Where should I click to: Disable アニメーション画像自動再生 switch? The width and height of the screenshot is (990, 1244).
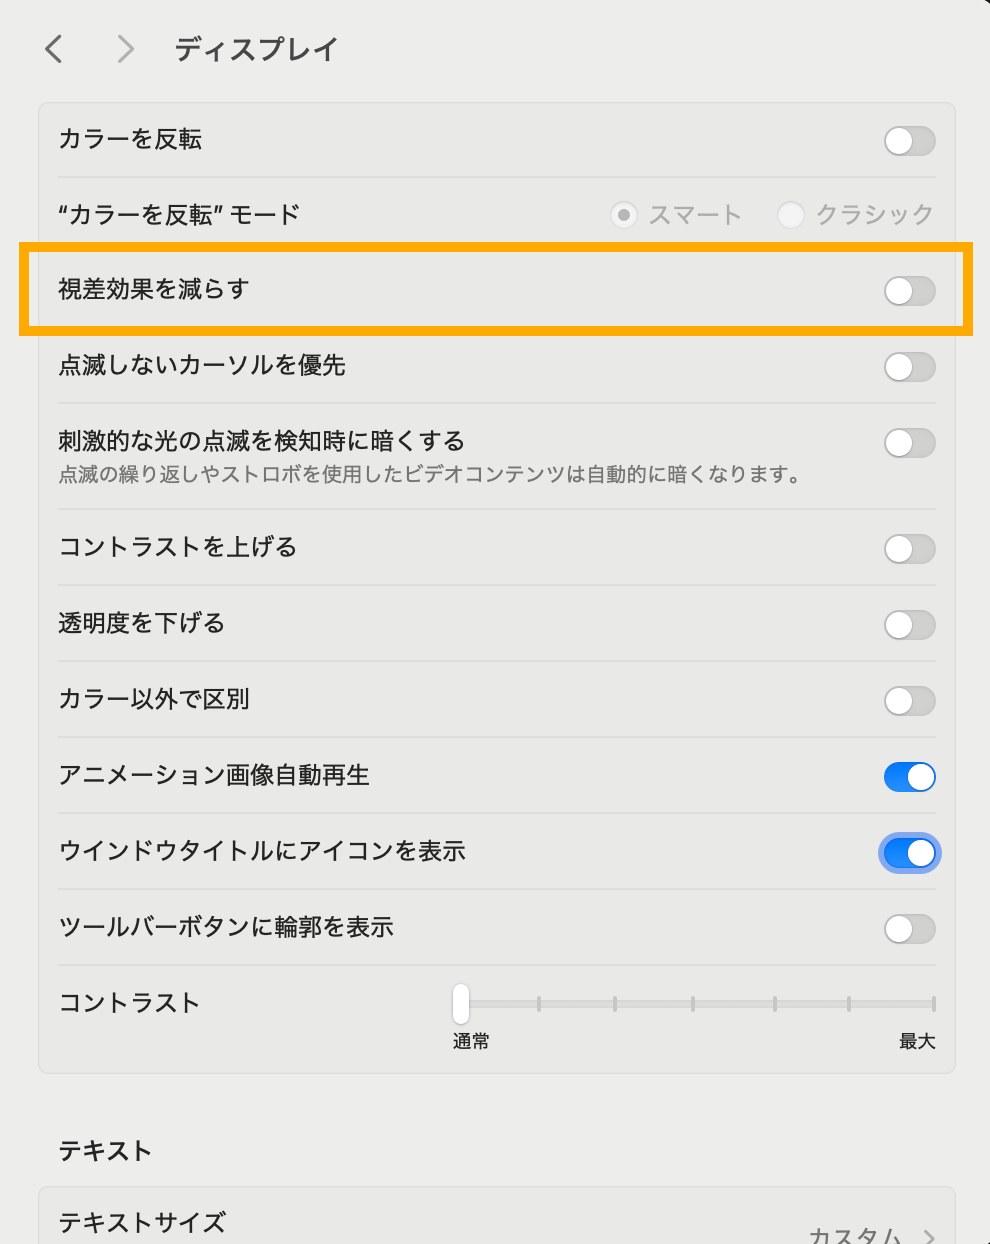tap(909, 777)
